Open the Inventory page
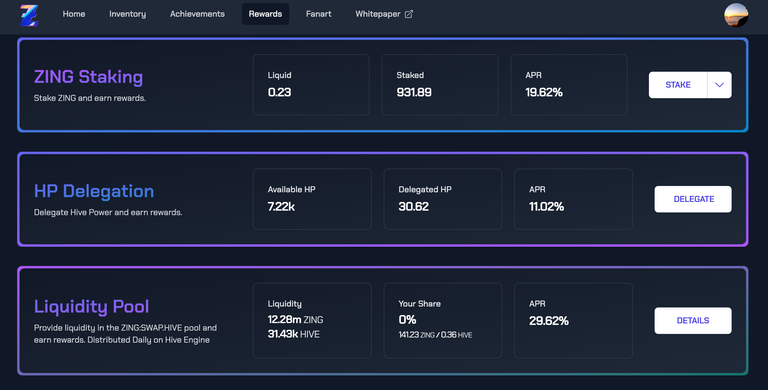Image resolution: width=768 pixels, height=390 pixels. point(127,14)
